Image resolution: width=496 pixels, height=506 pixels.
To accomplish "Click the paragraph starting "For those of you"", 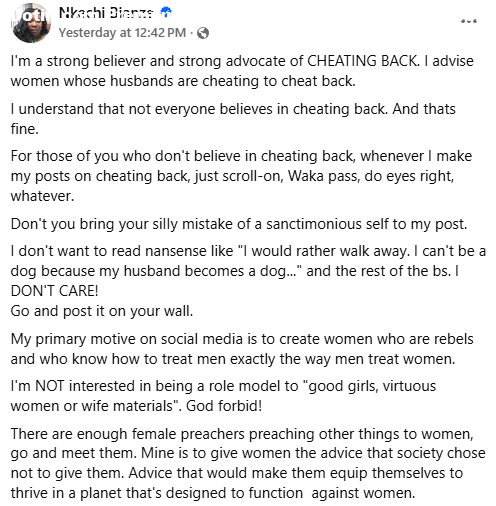I will tap(241, 176).
